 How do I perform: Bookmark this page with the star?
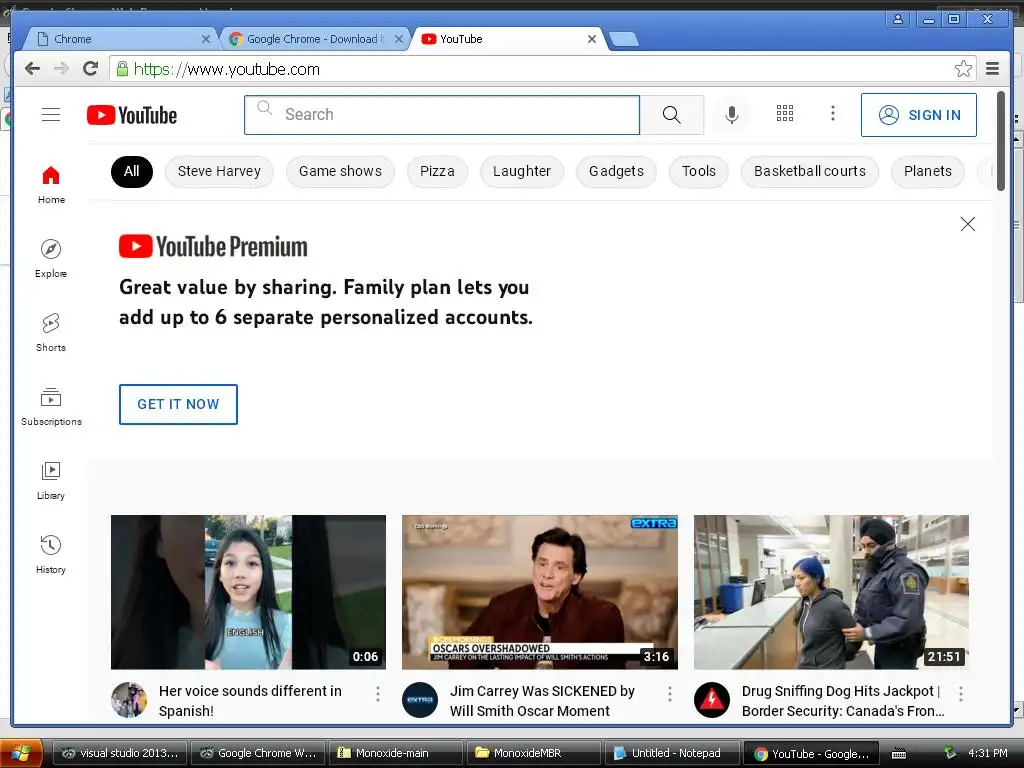(x=963, y=69)
